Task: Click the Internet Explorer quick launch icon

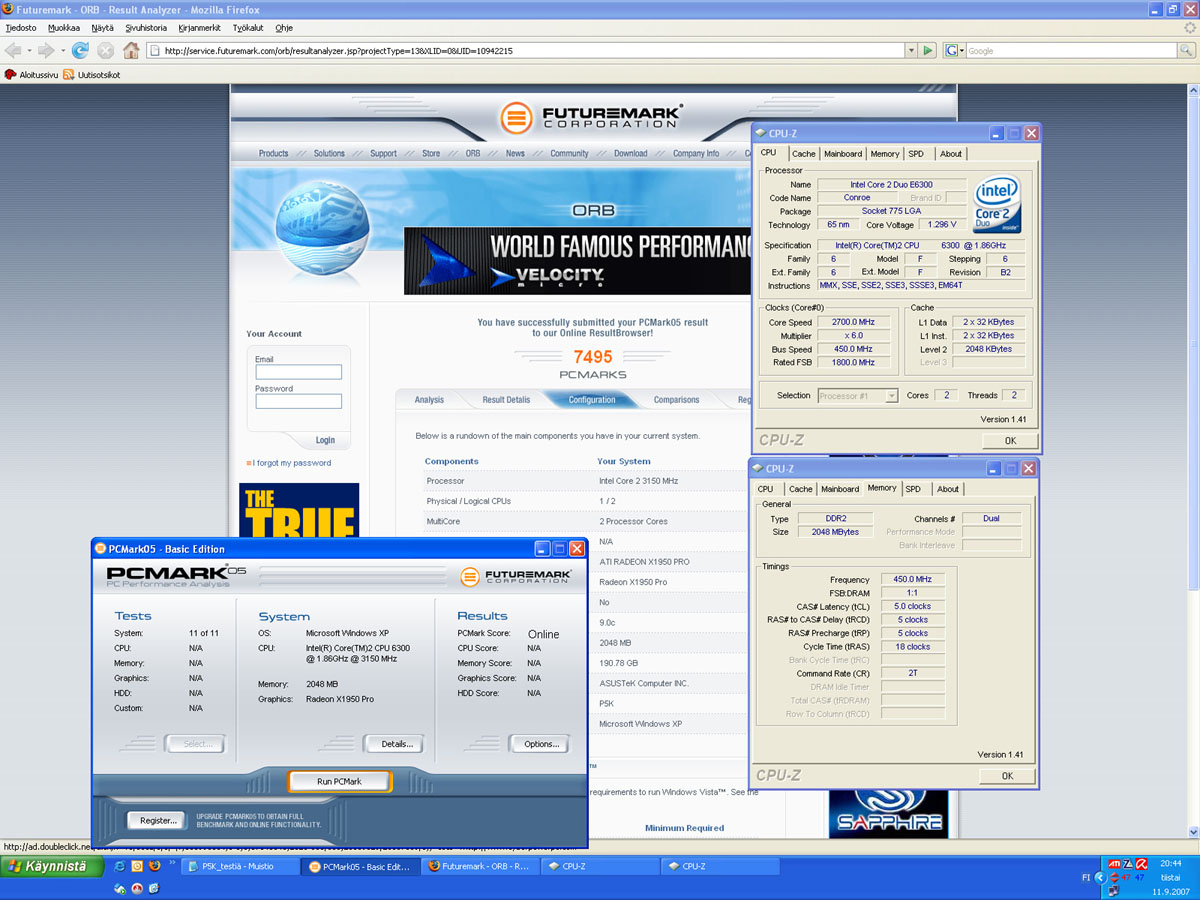Action: click(x=120, y=866)
